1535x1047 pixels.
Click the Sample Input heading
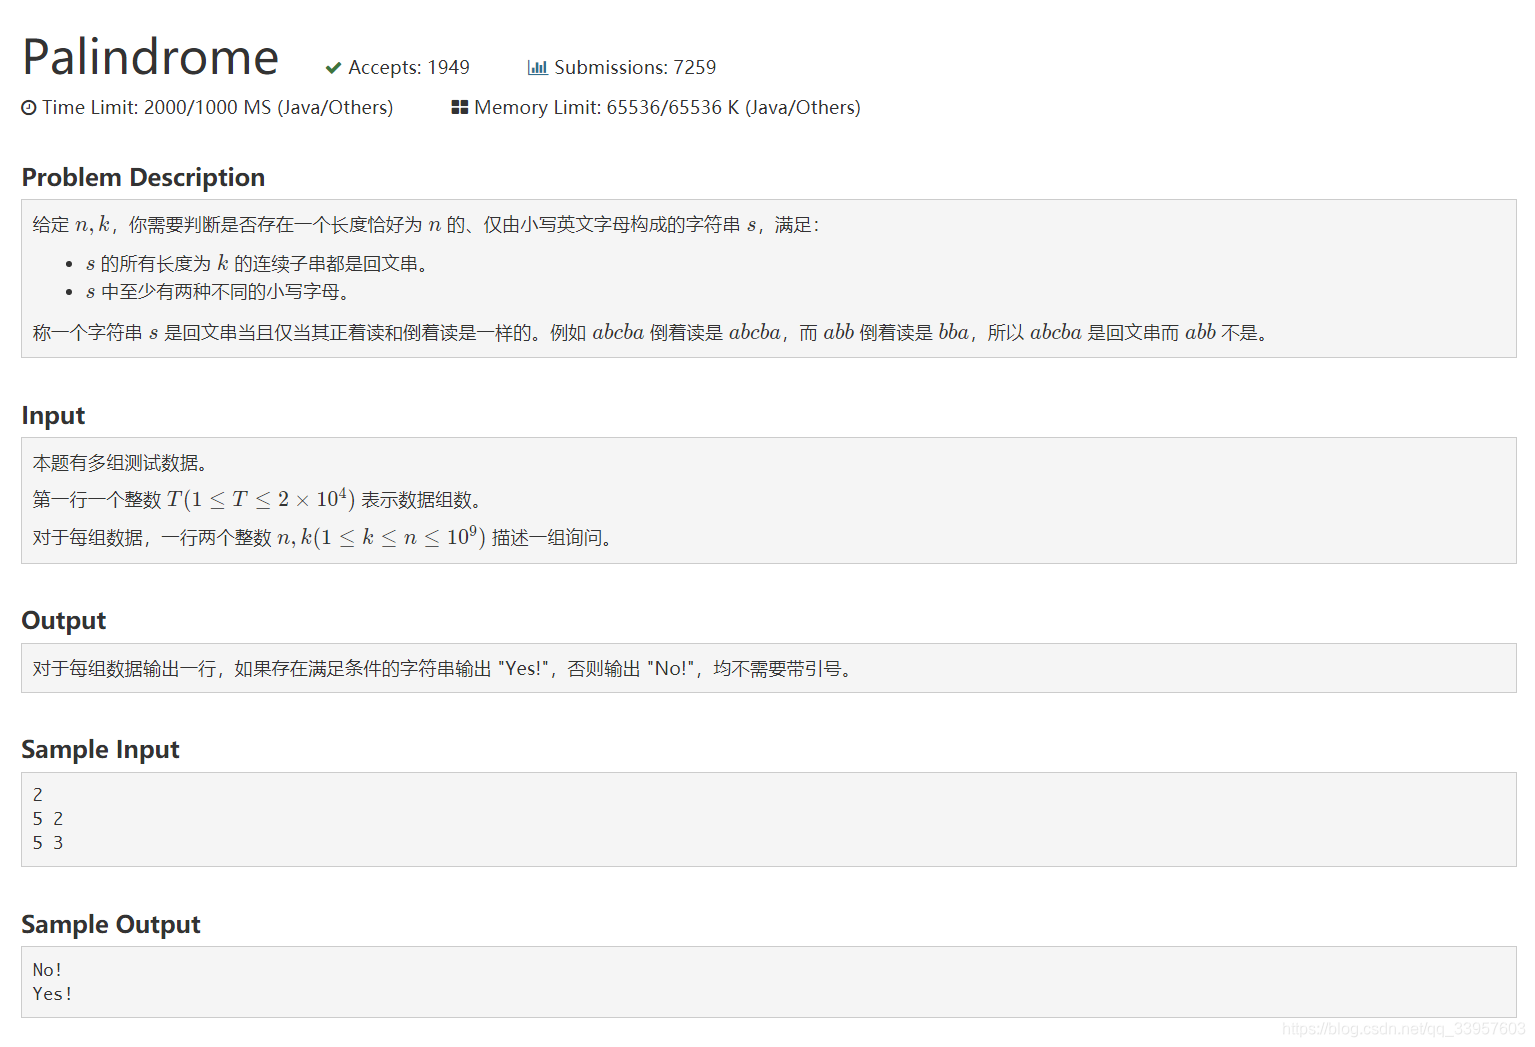100,749
